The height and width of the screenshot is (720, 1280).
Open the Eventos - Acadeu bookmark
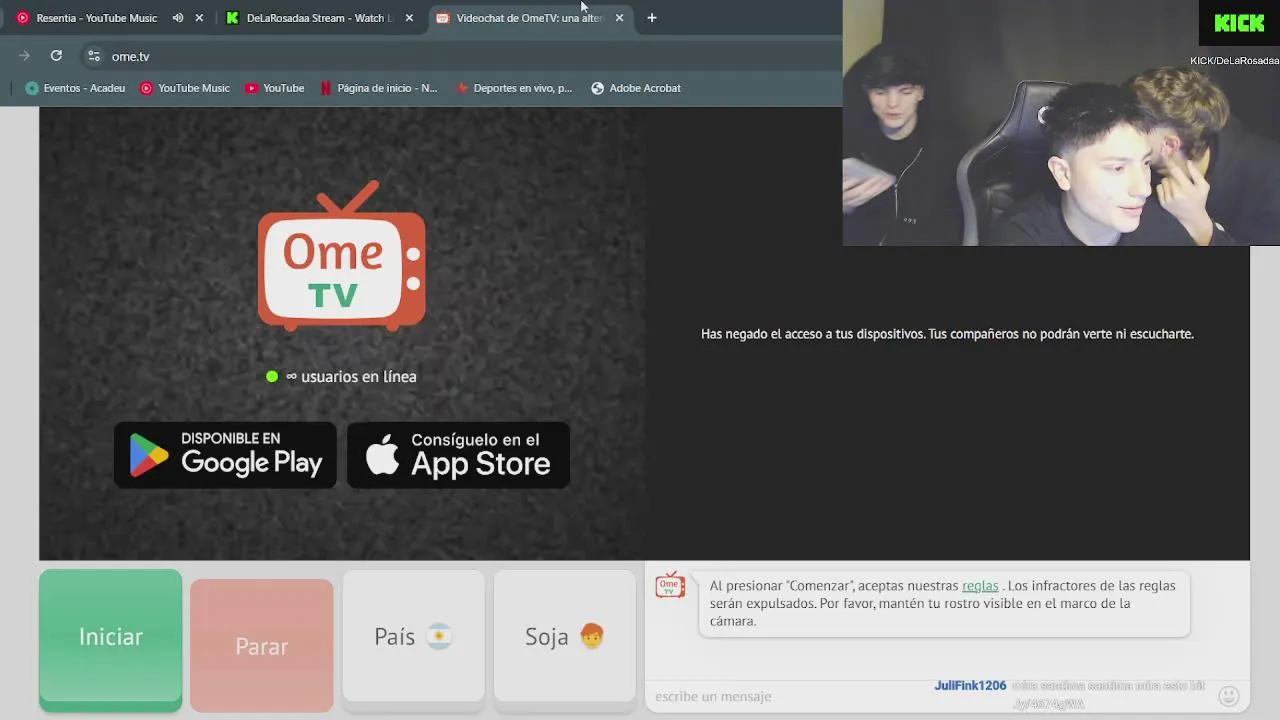75,88
